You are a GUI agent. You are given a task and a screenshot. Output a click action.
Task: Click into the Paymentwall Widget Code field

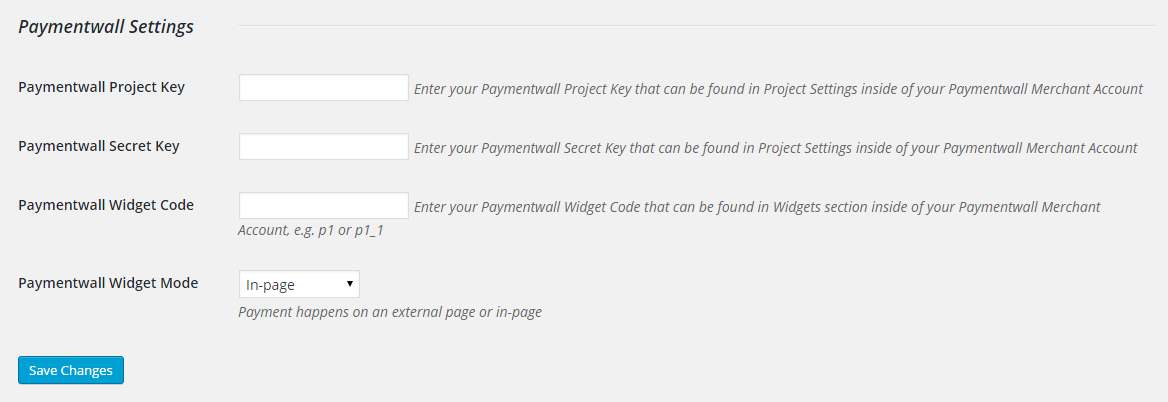pyautogui.click(x=323, y=206)
